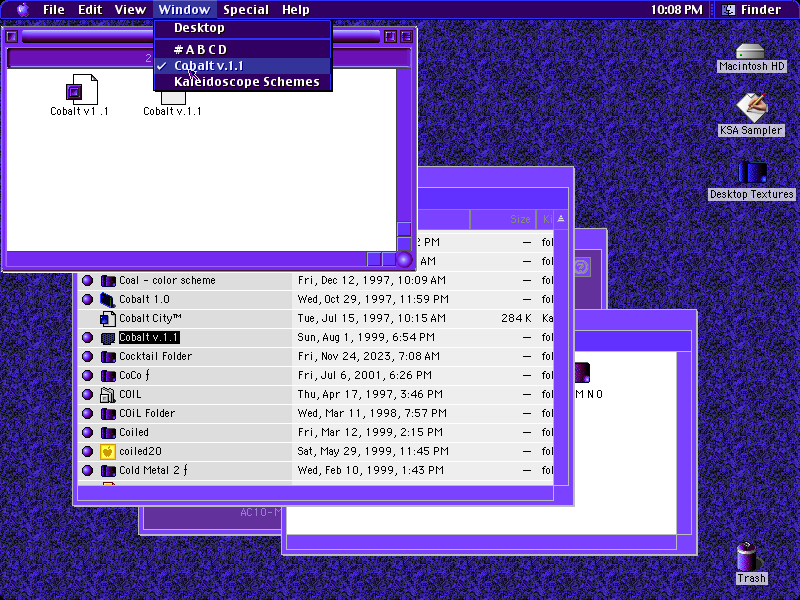Open the File menu

pos(54,9)
